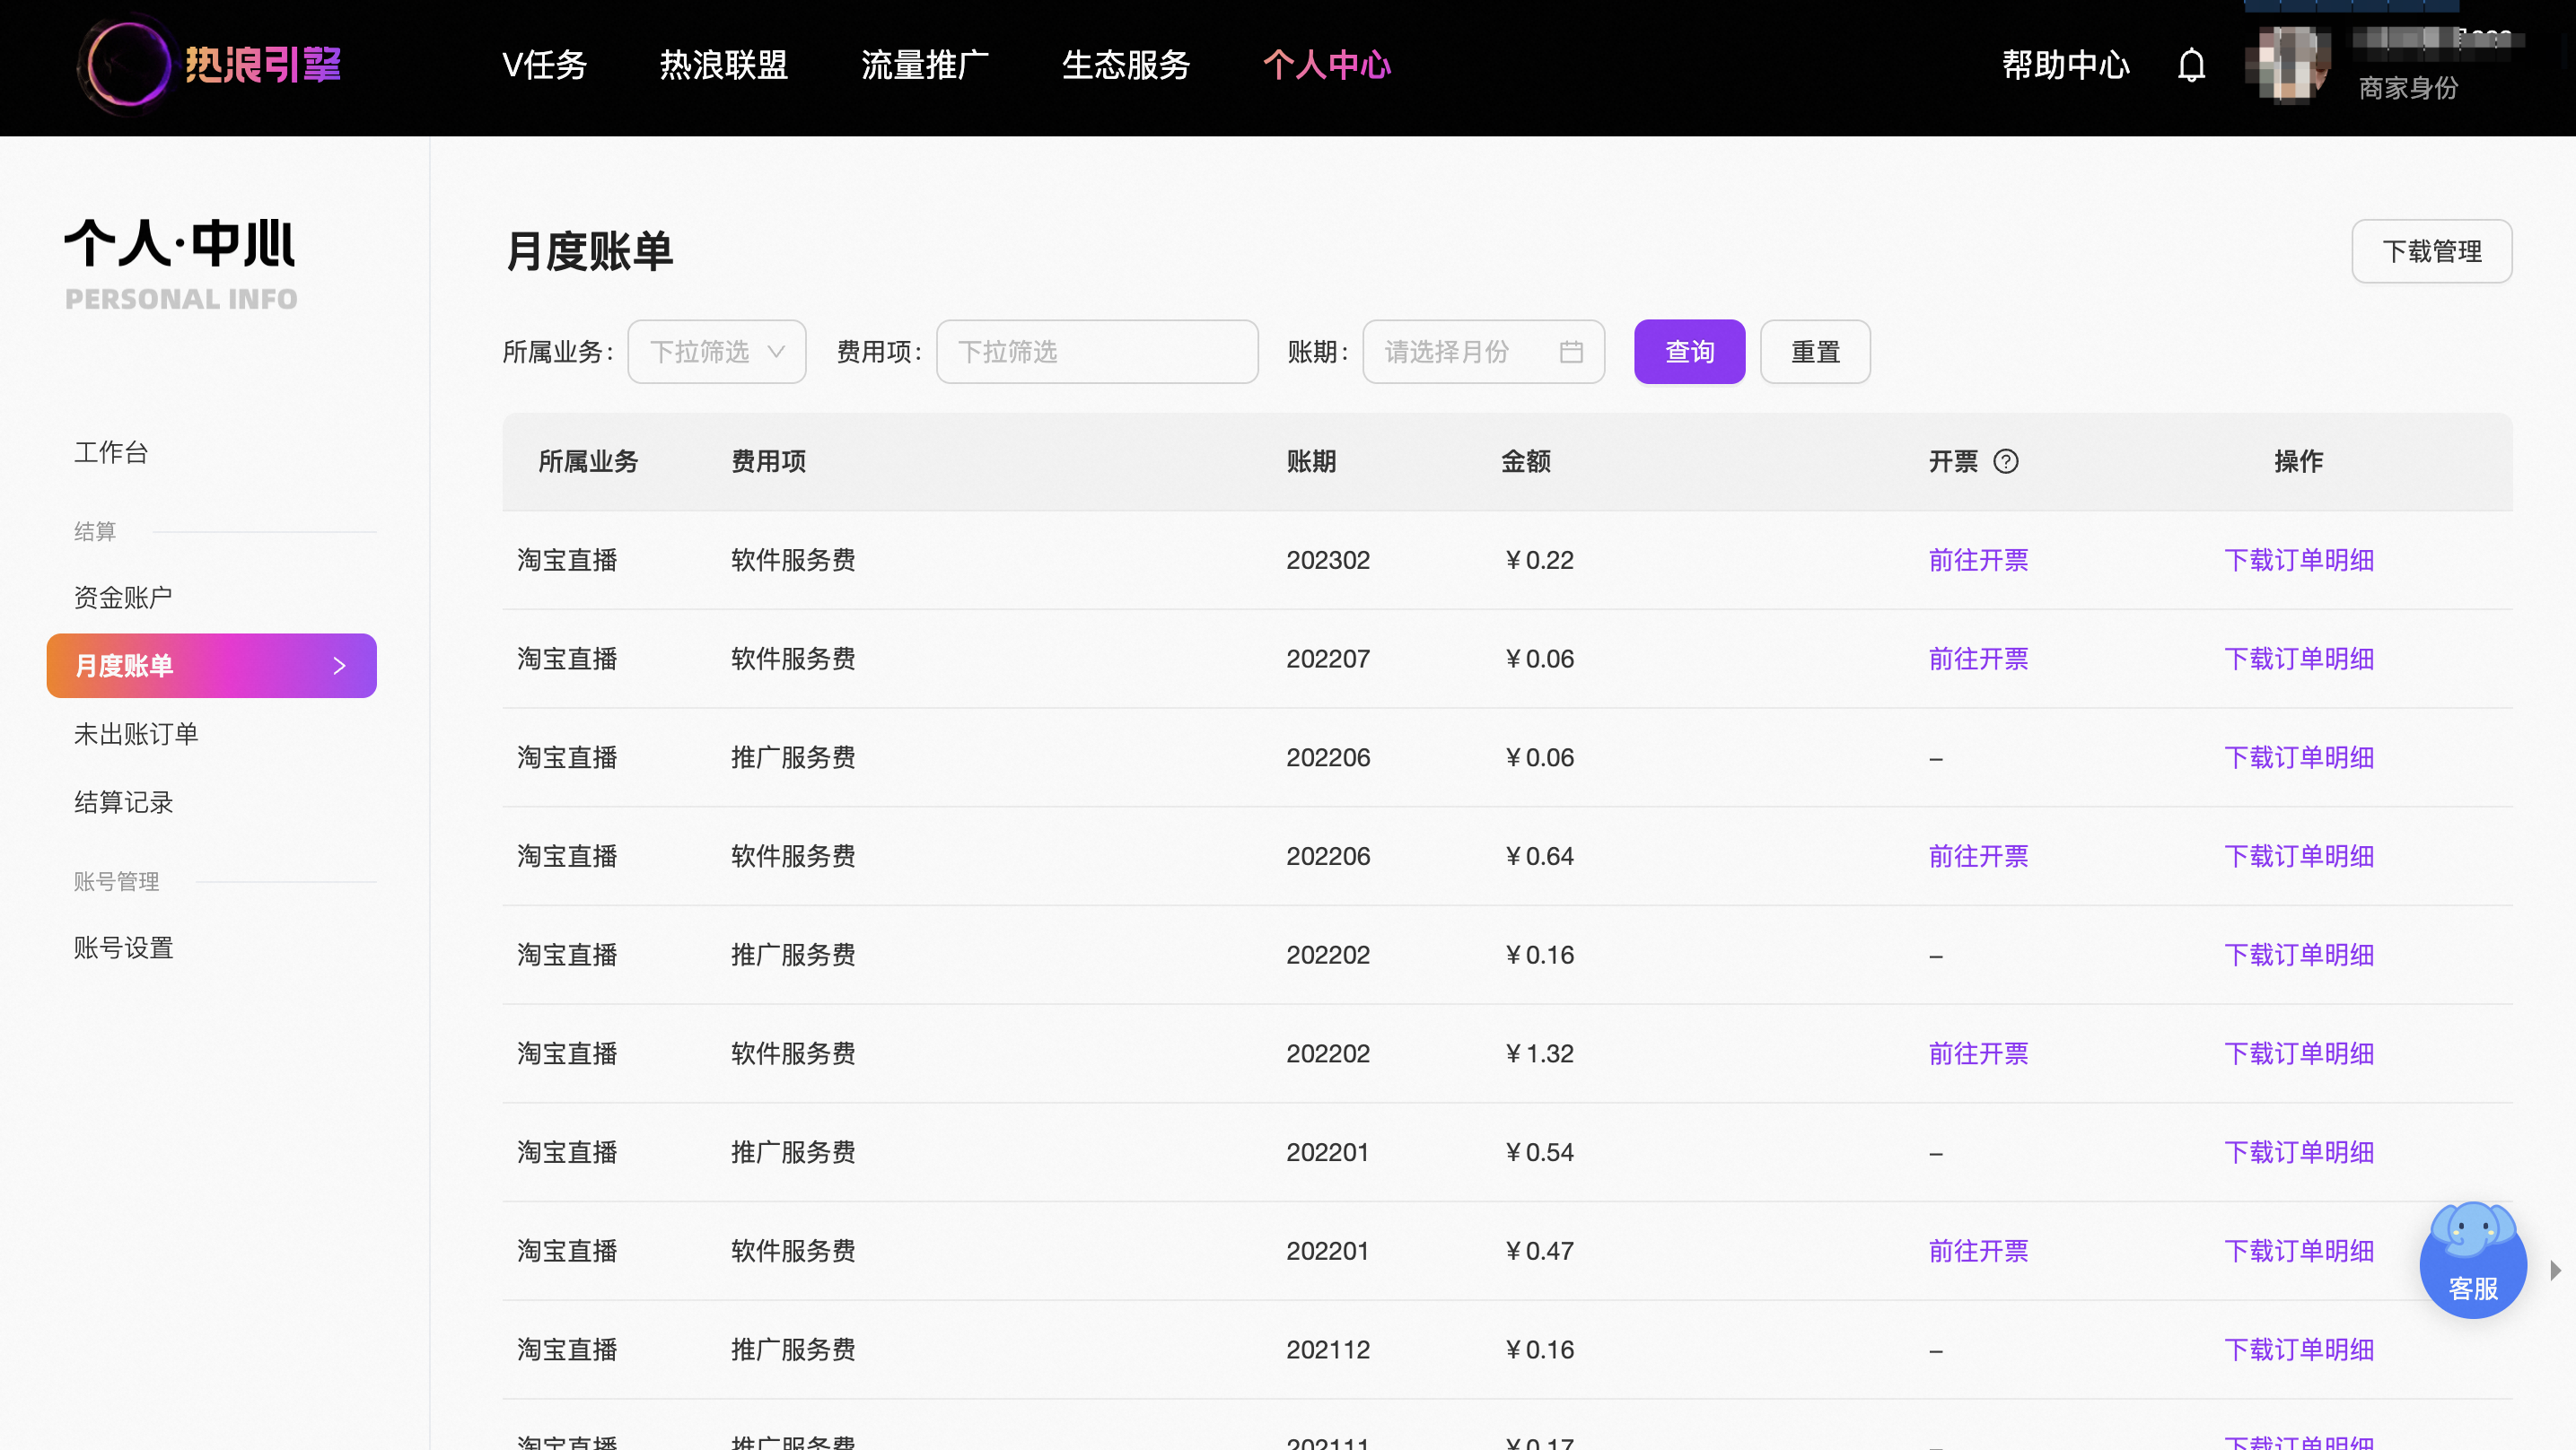Click the 费用项 filter input
This screenshot has width=2576, height=1450.
point(1096,351)
